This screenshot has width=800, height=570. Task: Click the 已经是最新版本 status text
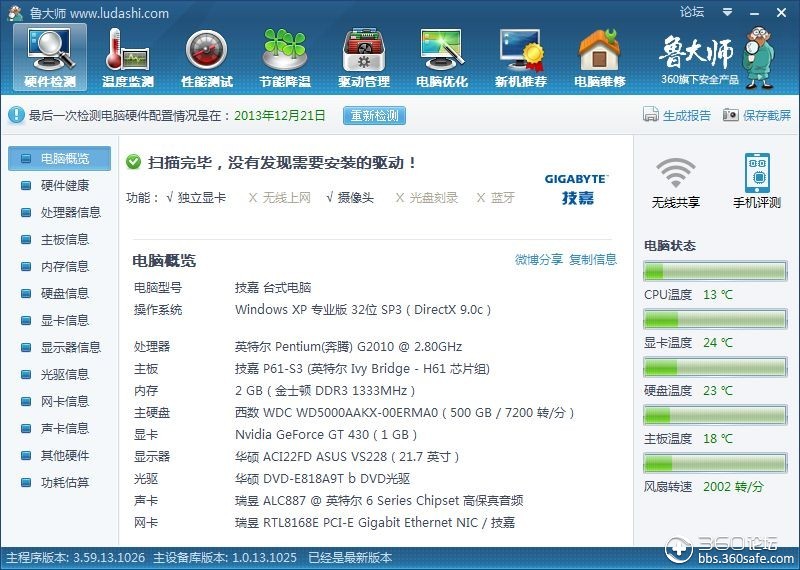pyautogui.click(x=350, y=557)
